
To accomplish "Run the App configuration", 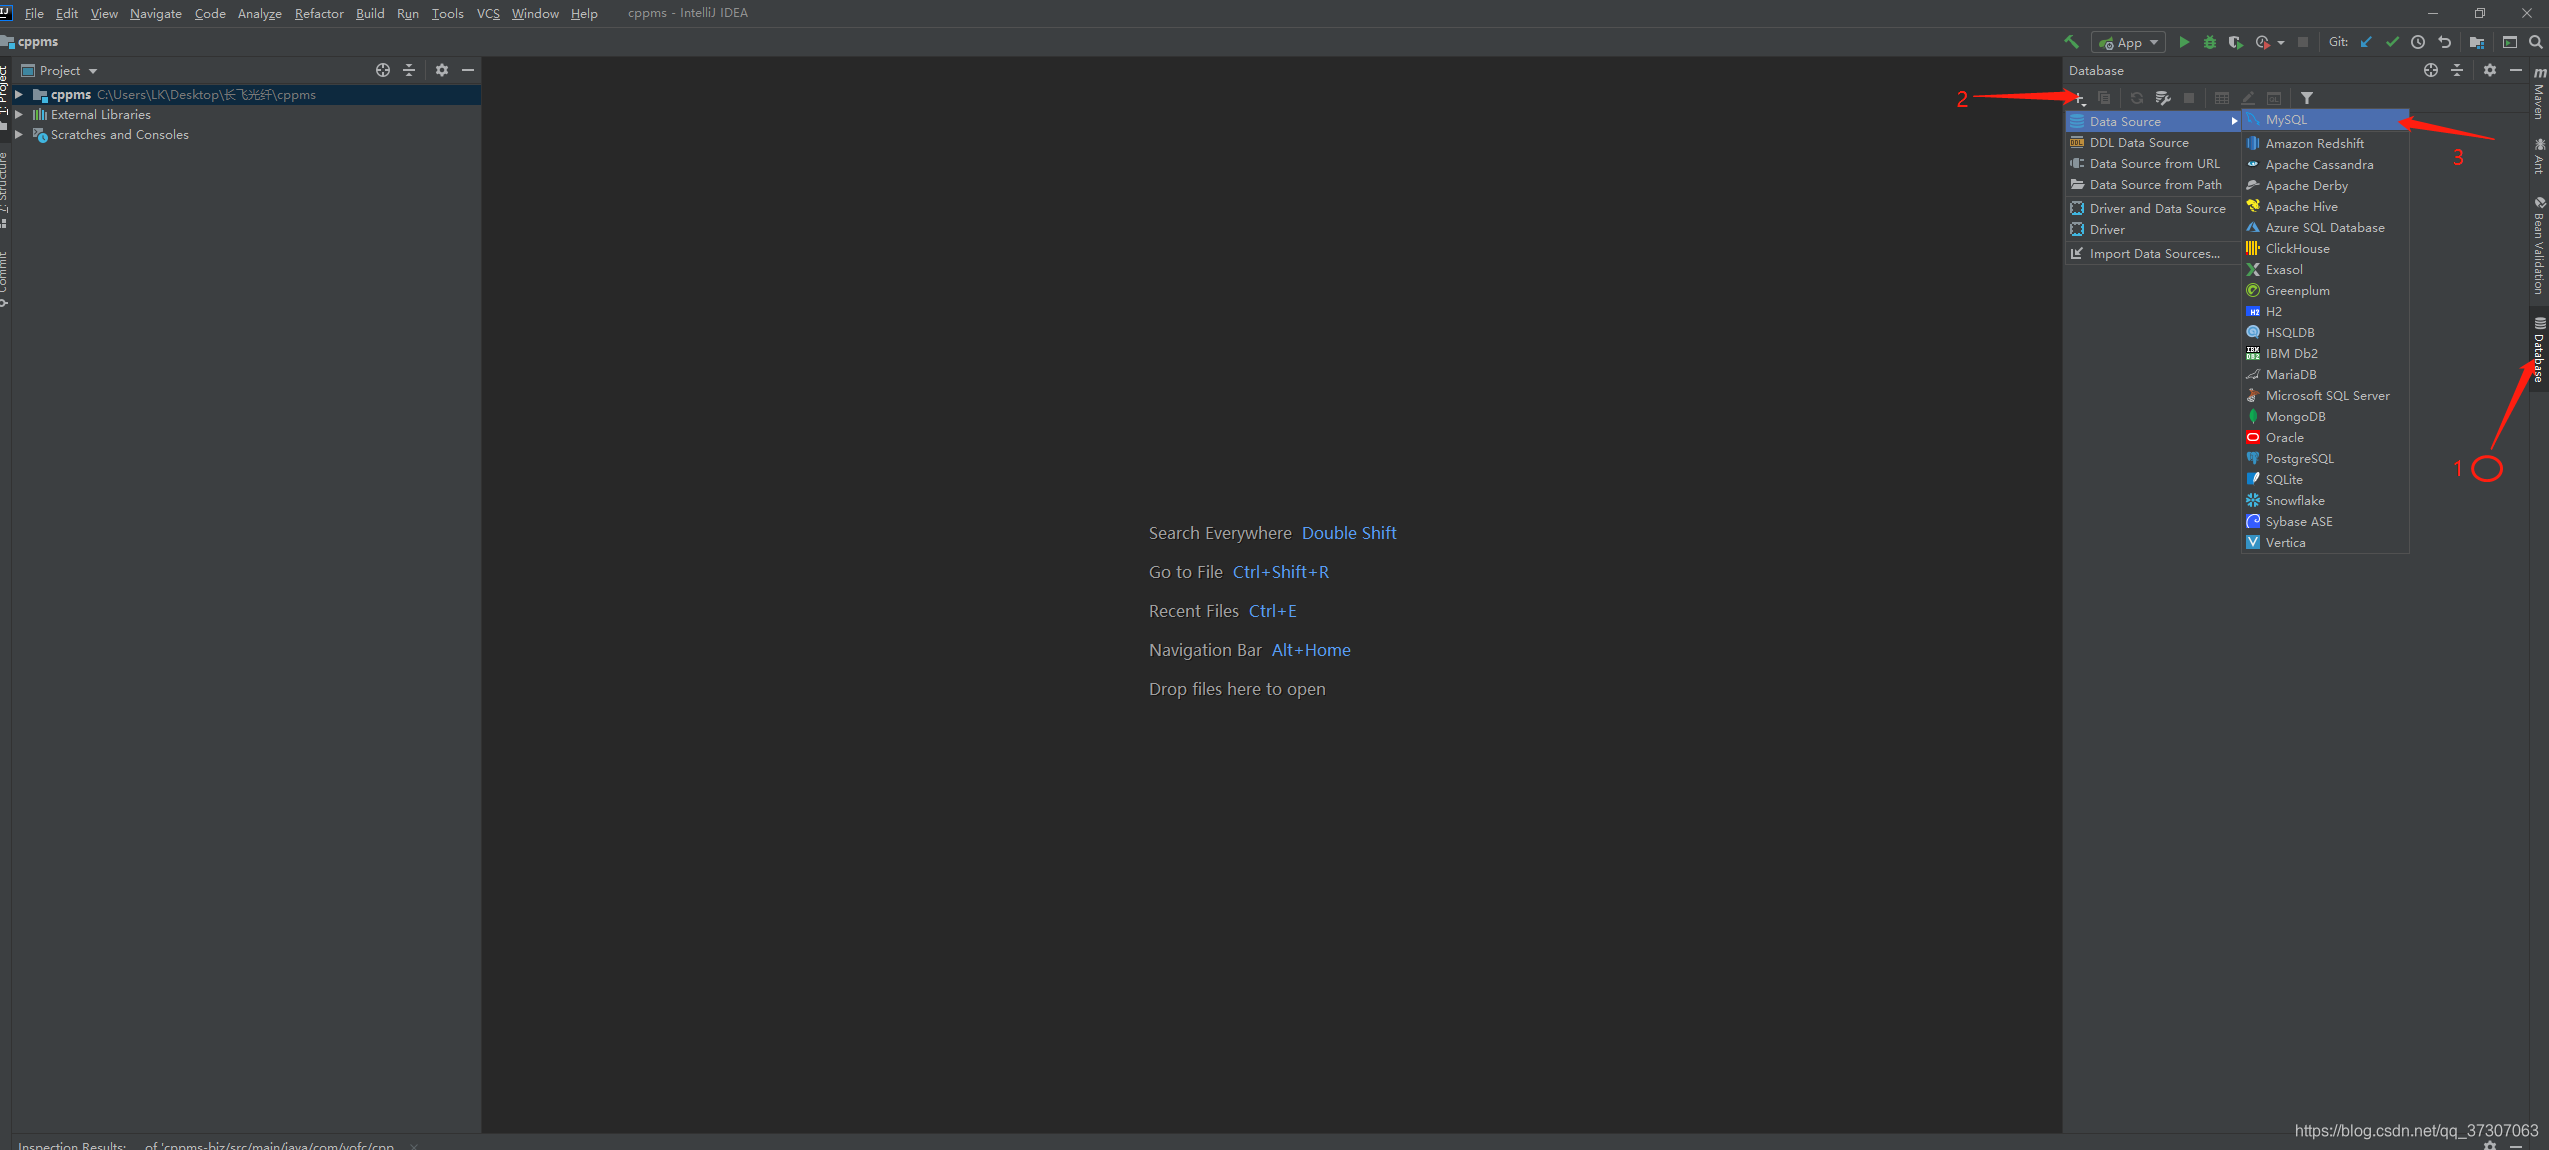I will point(2184,42).
